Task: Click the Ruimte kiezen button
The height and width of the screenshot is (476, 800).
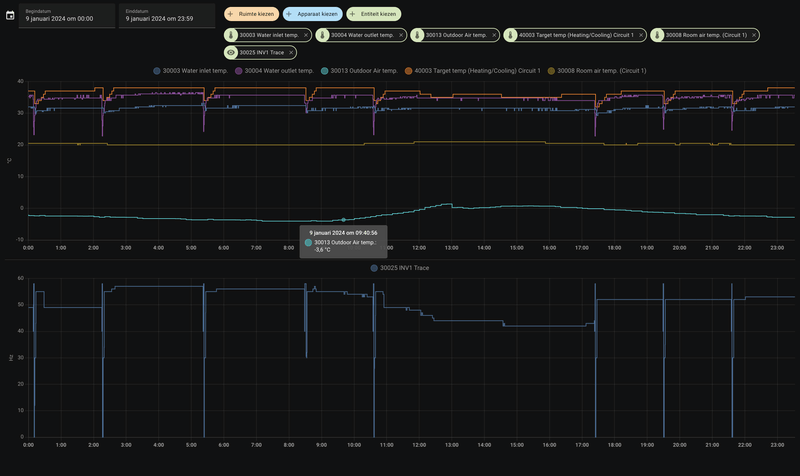Action: tap(251, 14)
